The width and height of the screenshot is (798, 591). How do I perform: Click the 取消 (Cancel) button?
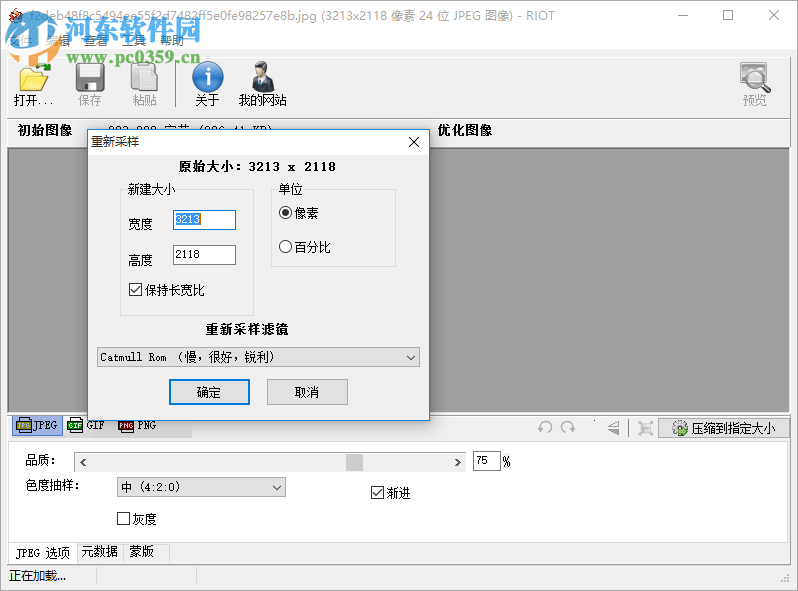[x=307, y=392]
